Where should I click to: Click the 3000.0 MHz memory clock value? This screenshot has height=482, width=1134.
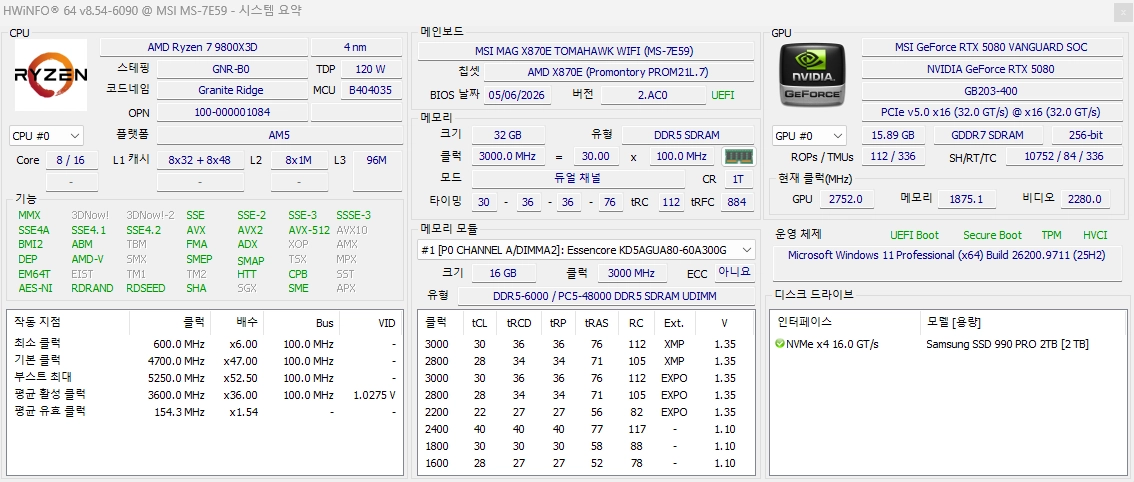coord(507,156)
